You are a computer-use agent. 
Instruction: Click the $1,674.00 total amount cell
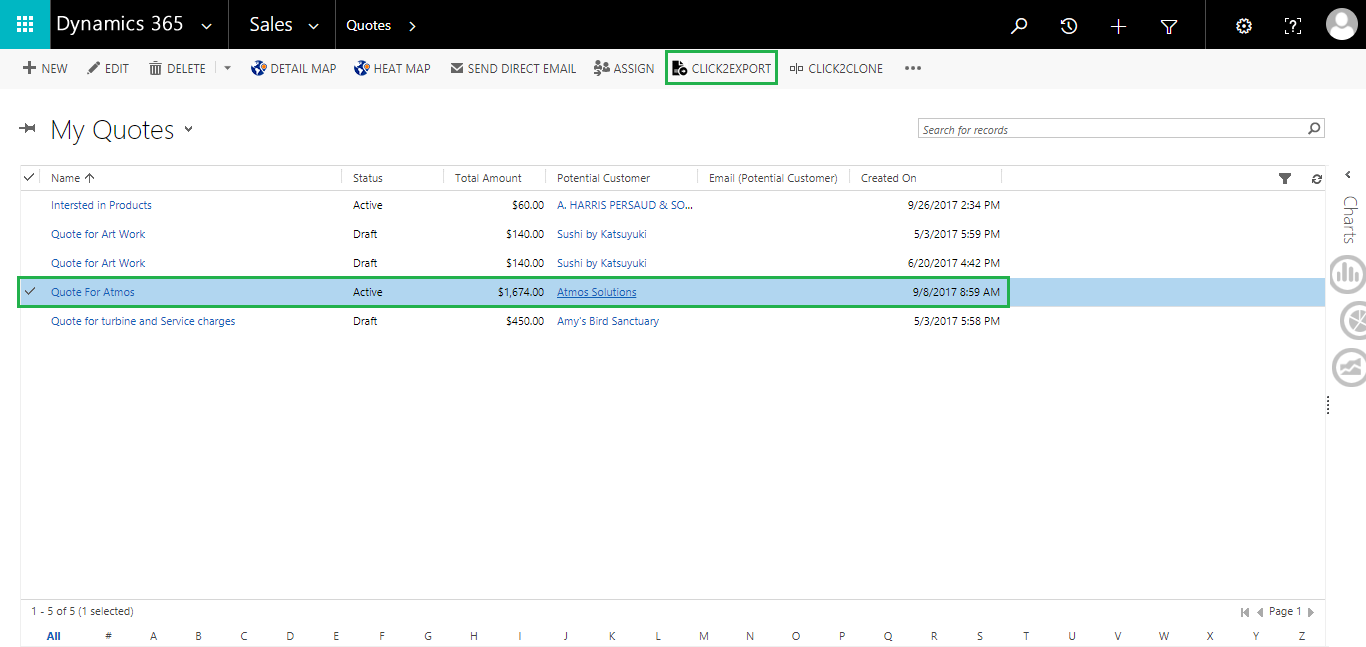(521, 292)
